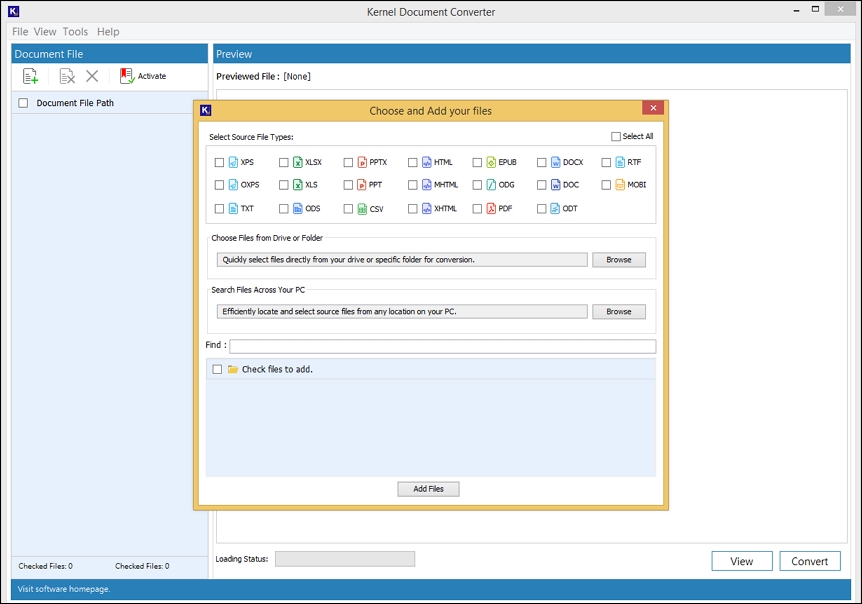The width and height of the screenshot is (862, 604).
Task: Click the PPTX file type icon
Action: click(362, 162)
